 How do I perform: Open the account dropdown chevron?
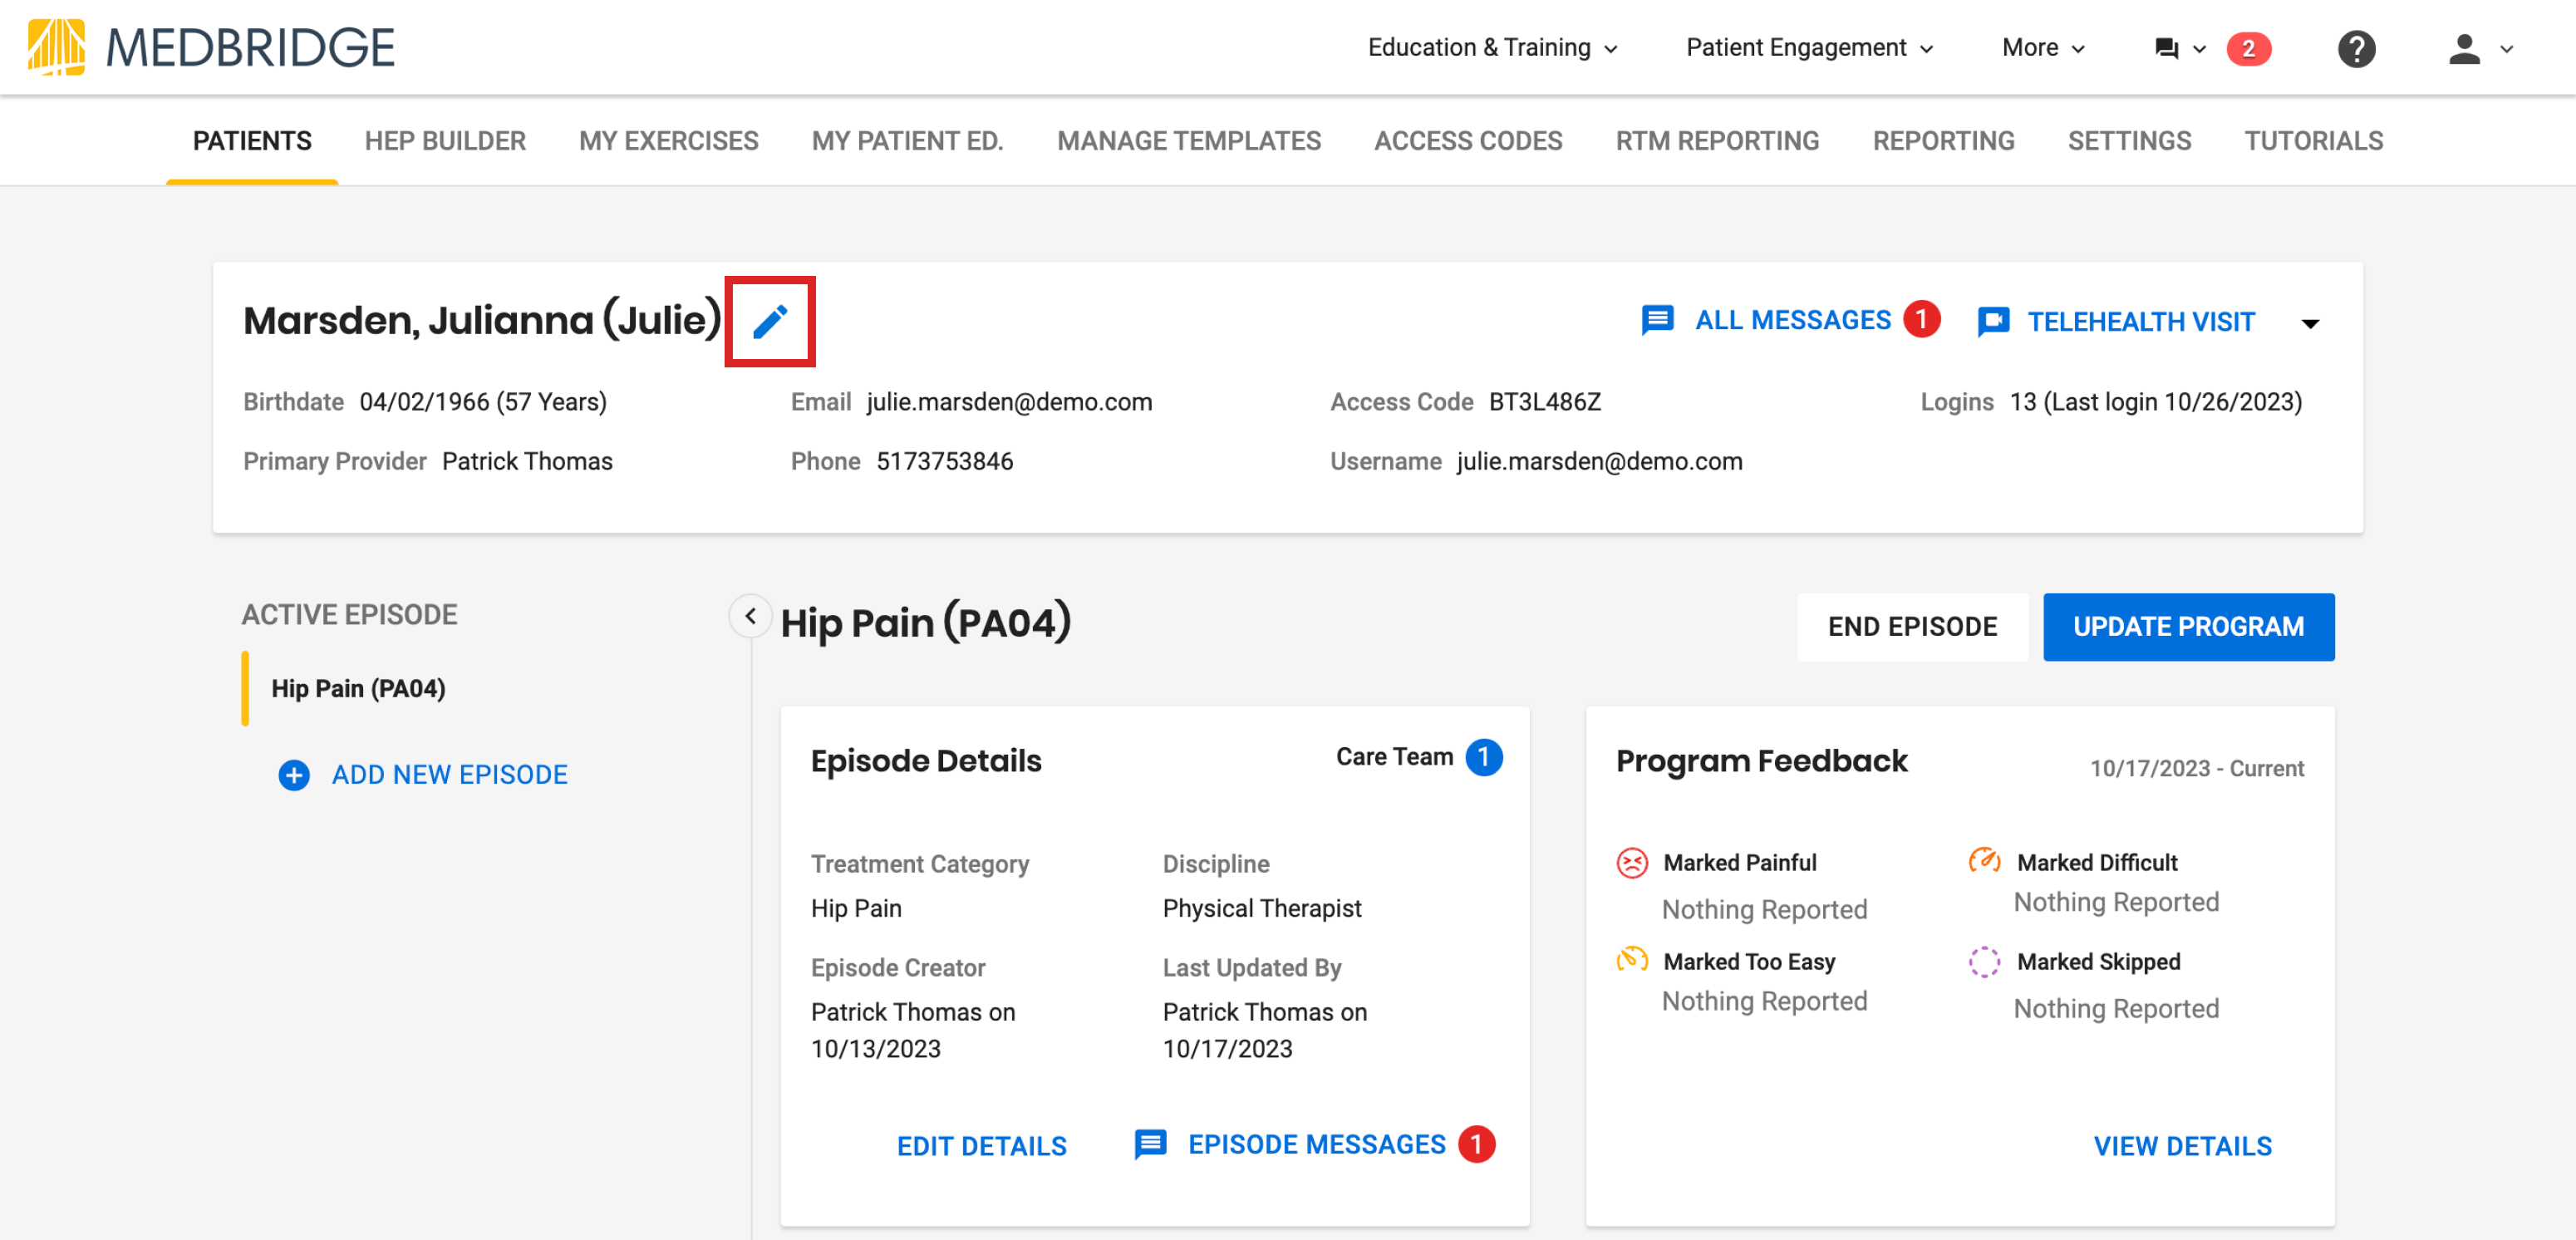click(x=2506, y=49)
